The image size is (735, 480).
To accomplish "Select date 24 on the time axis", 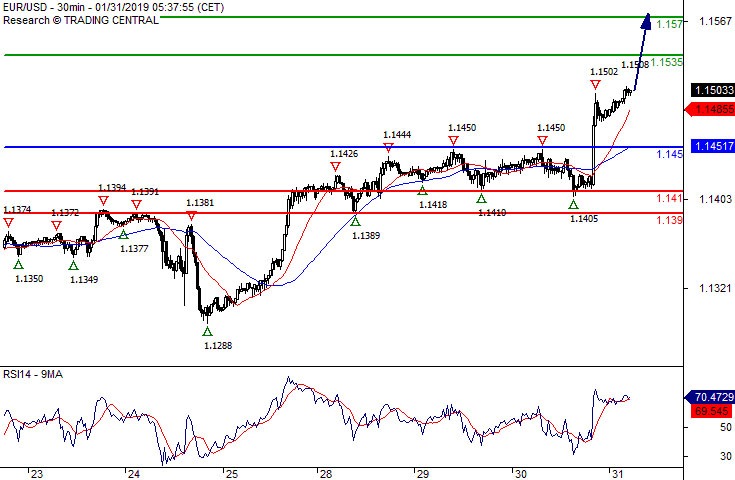I will (x=134, y=474).
